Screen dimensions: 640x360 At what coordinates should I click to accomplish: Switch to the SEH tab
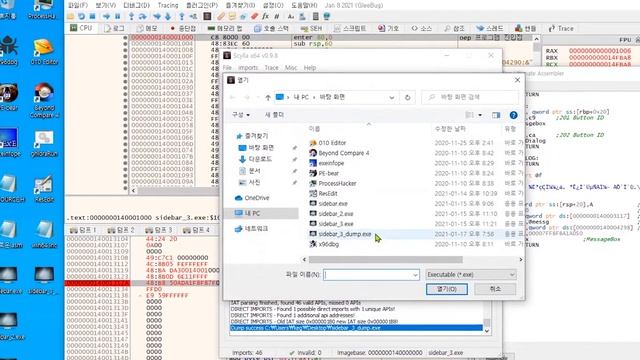[311, 28]
